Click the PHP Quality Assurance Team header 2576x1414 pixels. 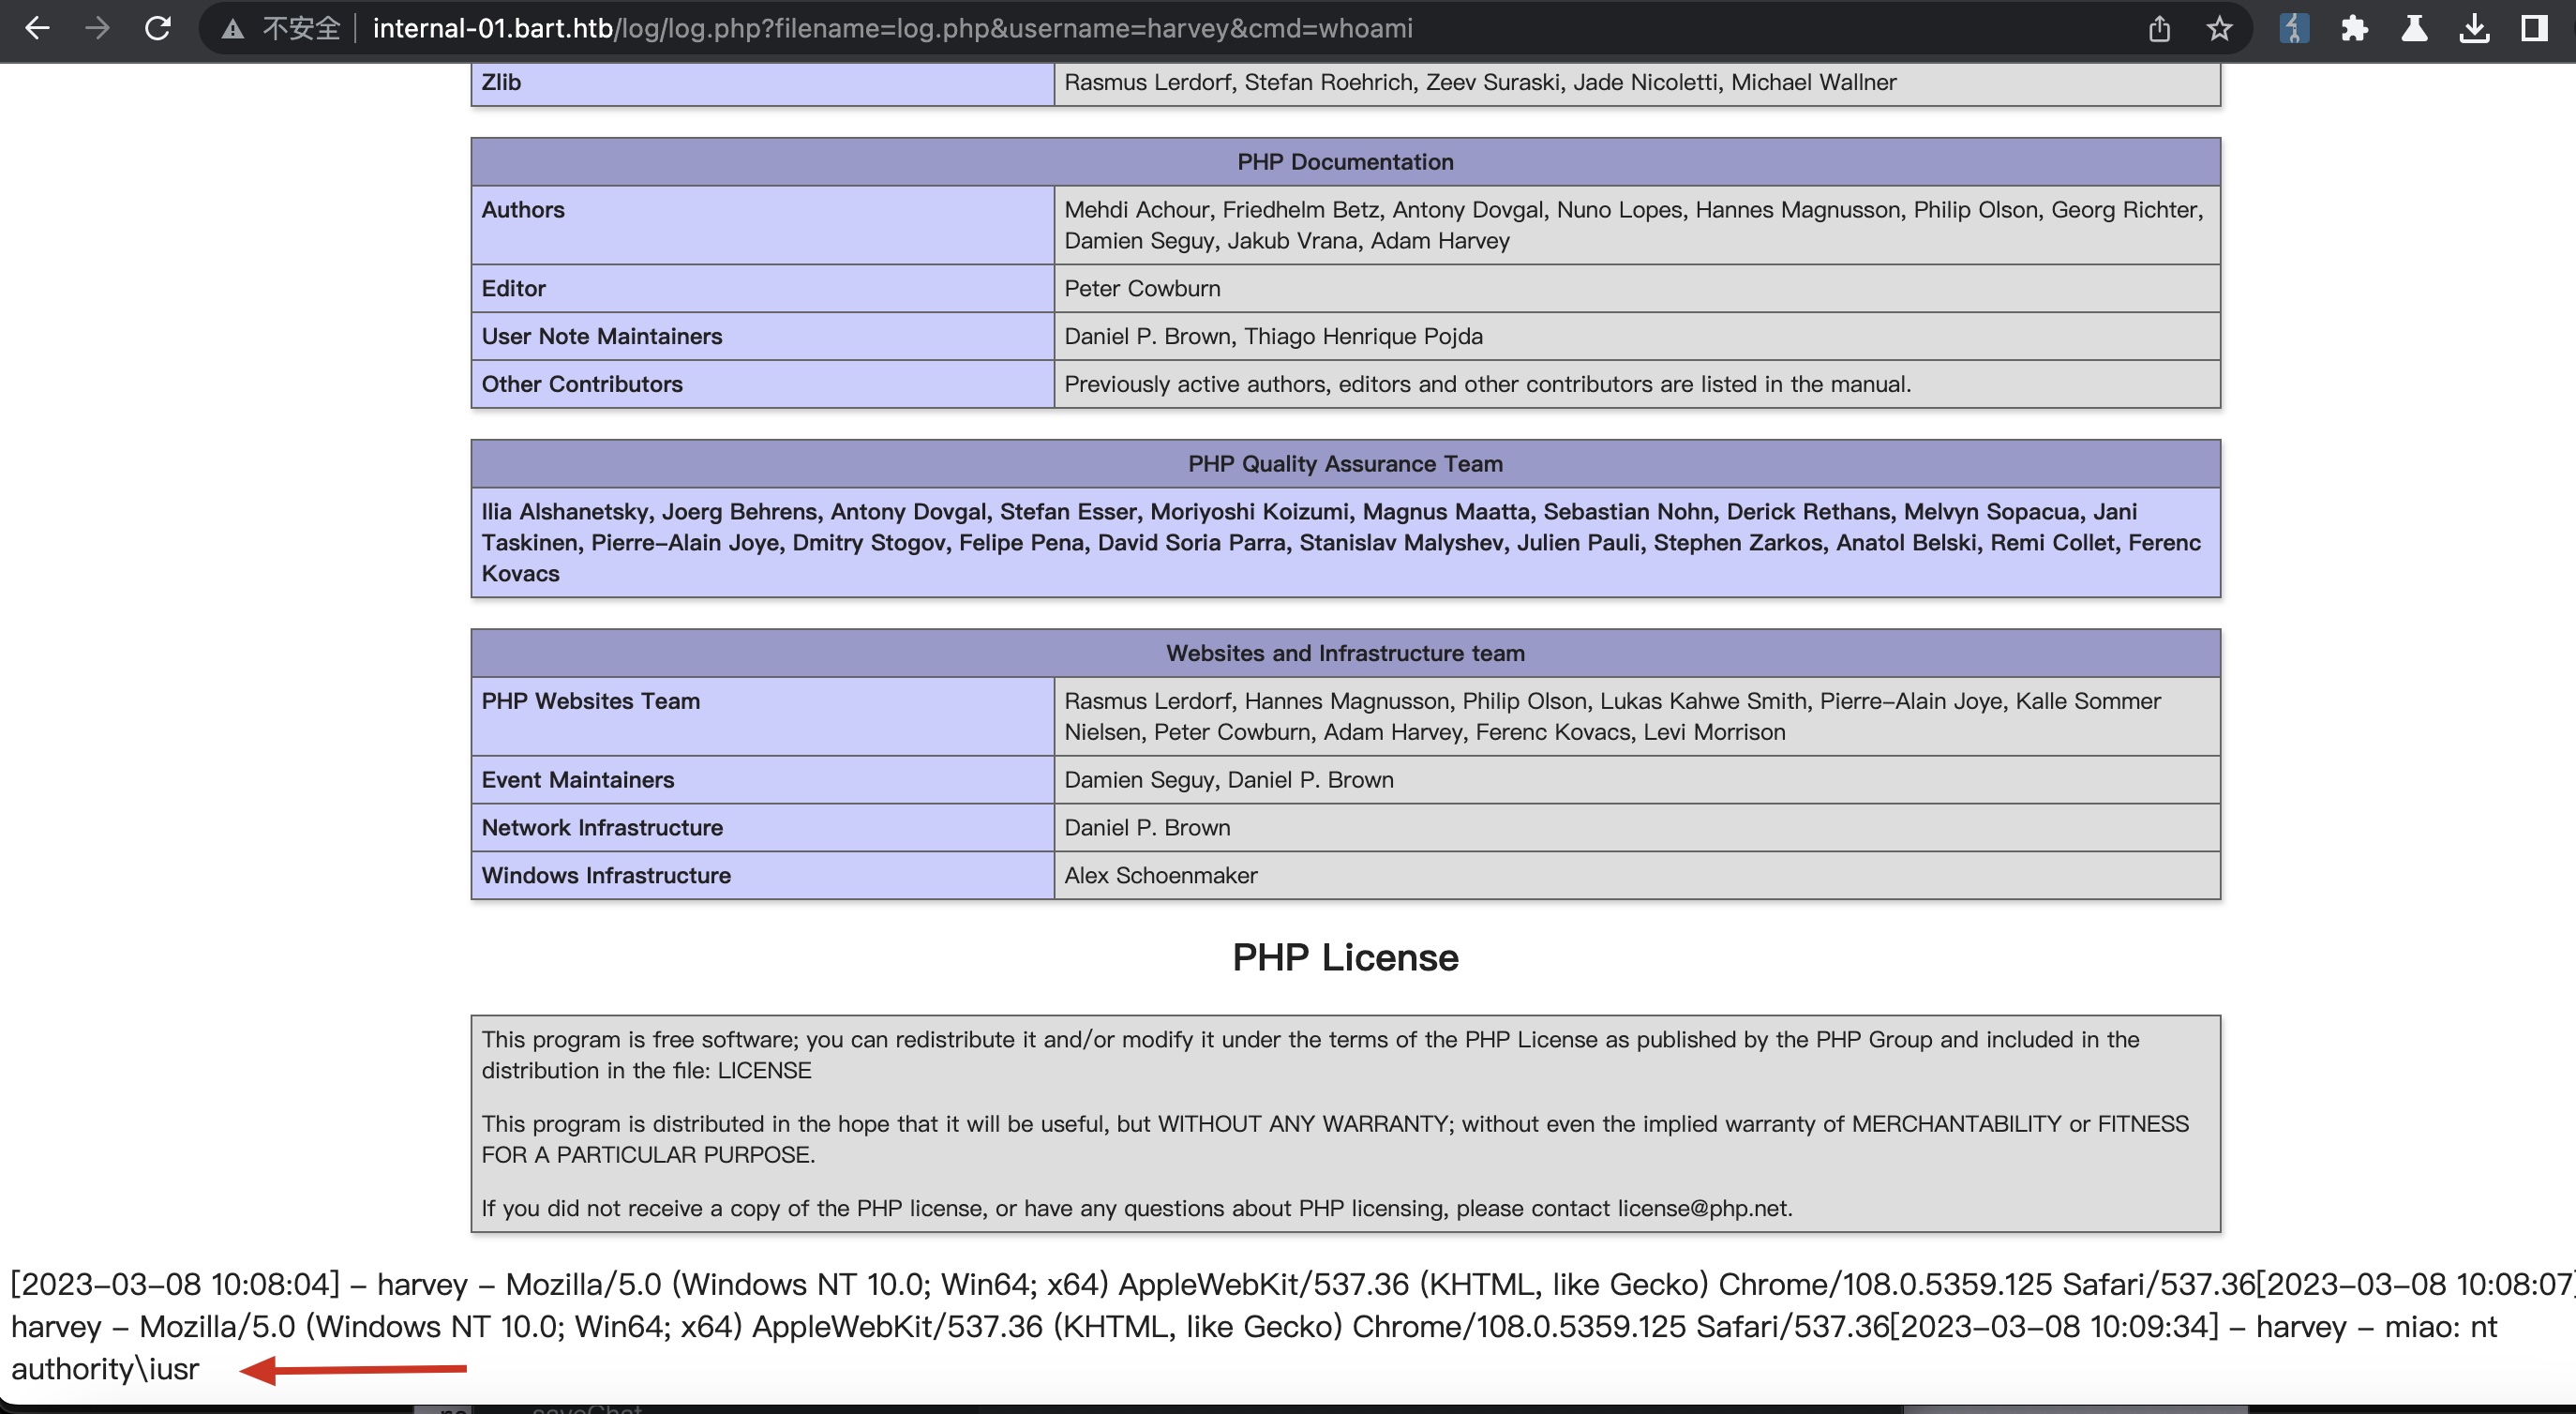tap(1345, 464)
